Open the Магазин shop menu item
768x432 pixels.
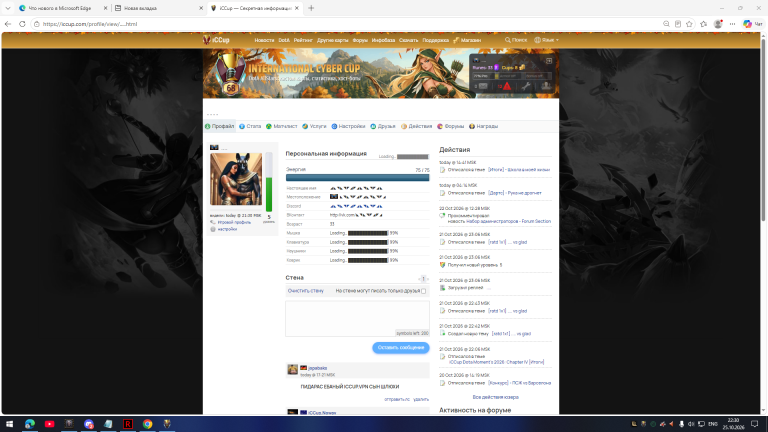[x=467, y=40]
